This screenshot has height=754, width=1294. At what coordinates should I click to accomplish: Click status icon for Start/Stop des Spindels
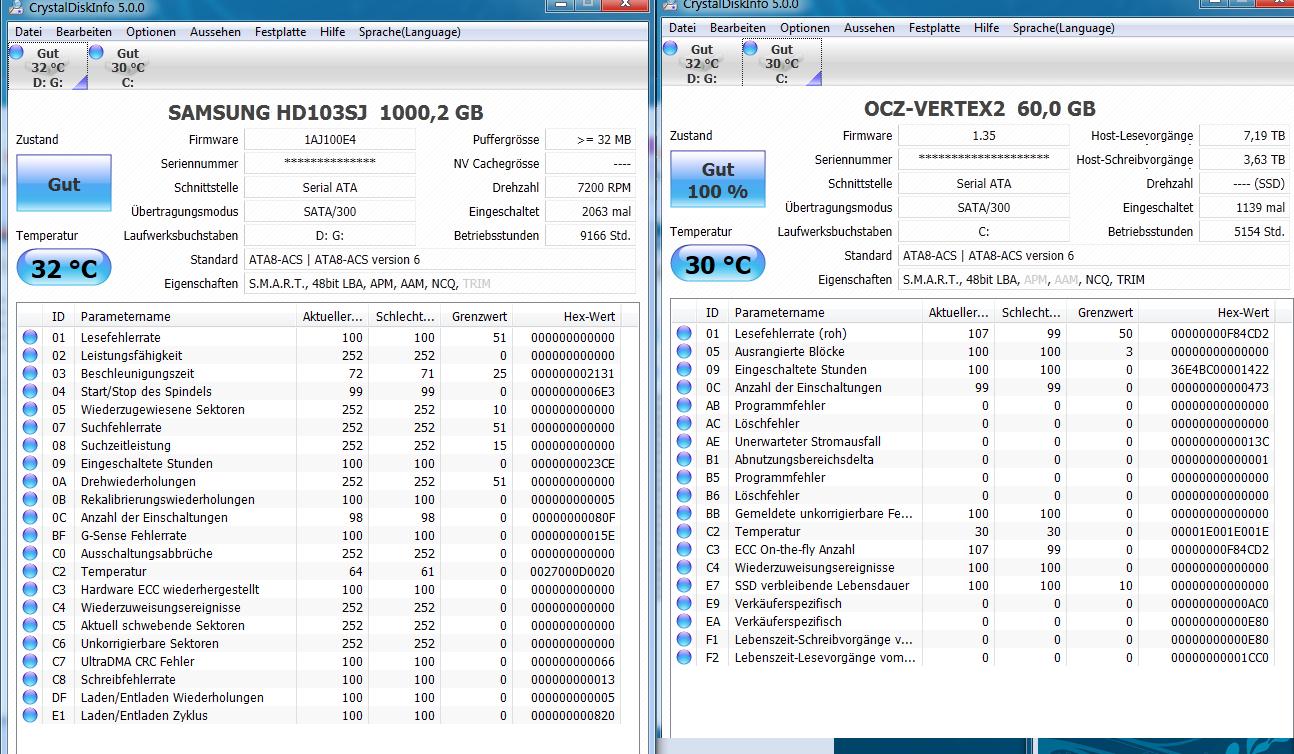coord(30,392)
